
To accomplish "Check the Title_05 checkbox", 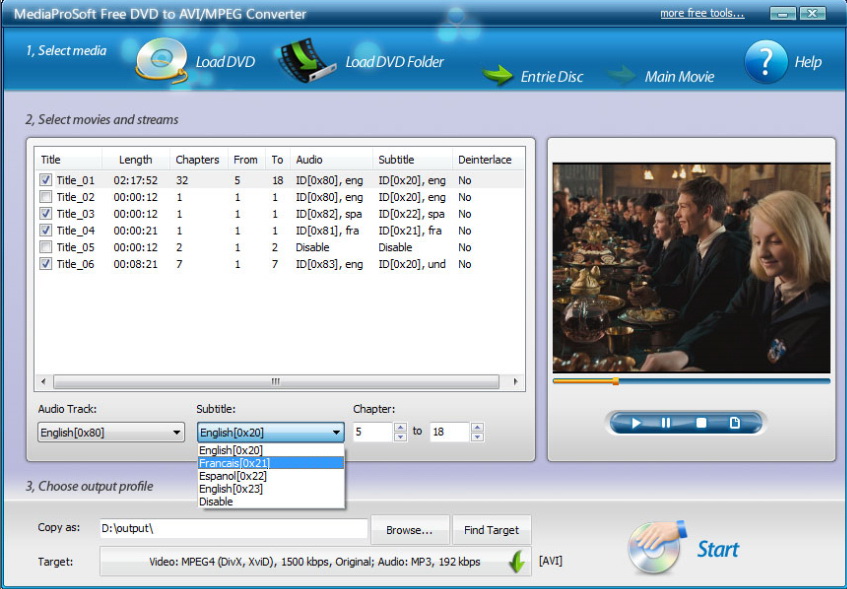I will coord(46,247).
